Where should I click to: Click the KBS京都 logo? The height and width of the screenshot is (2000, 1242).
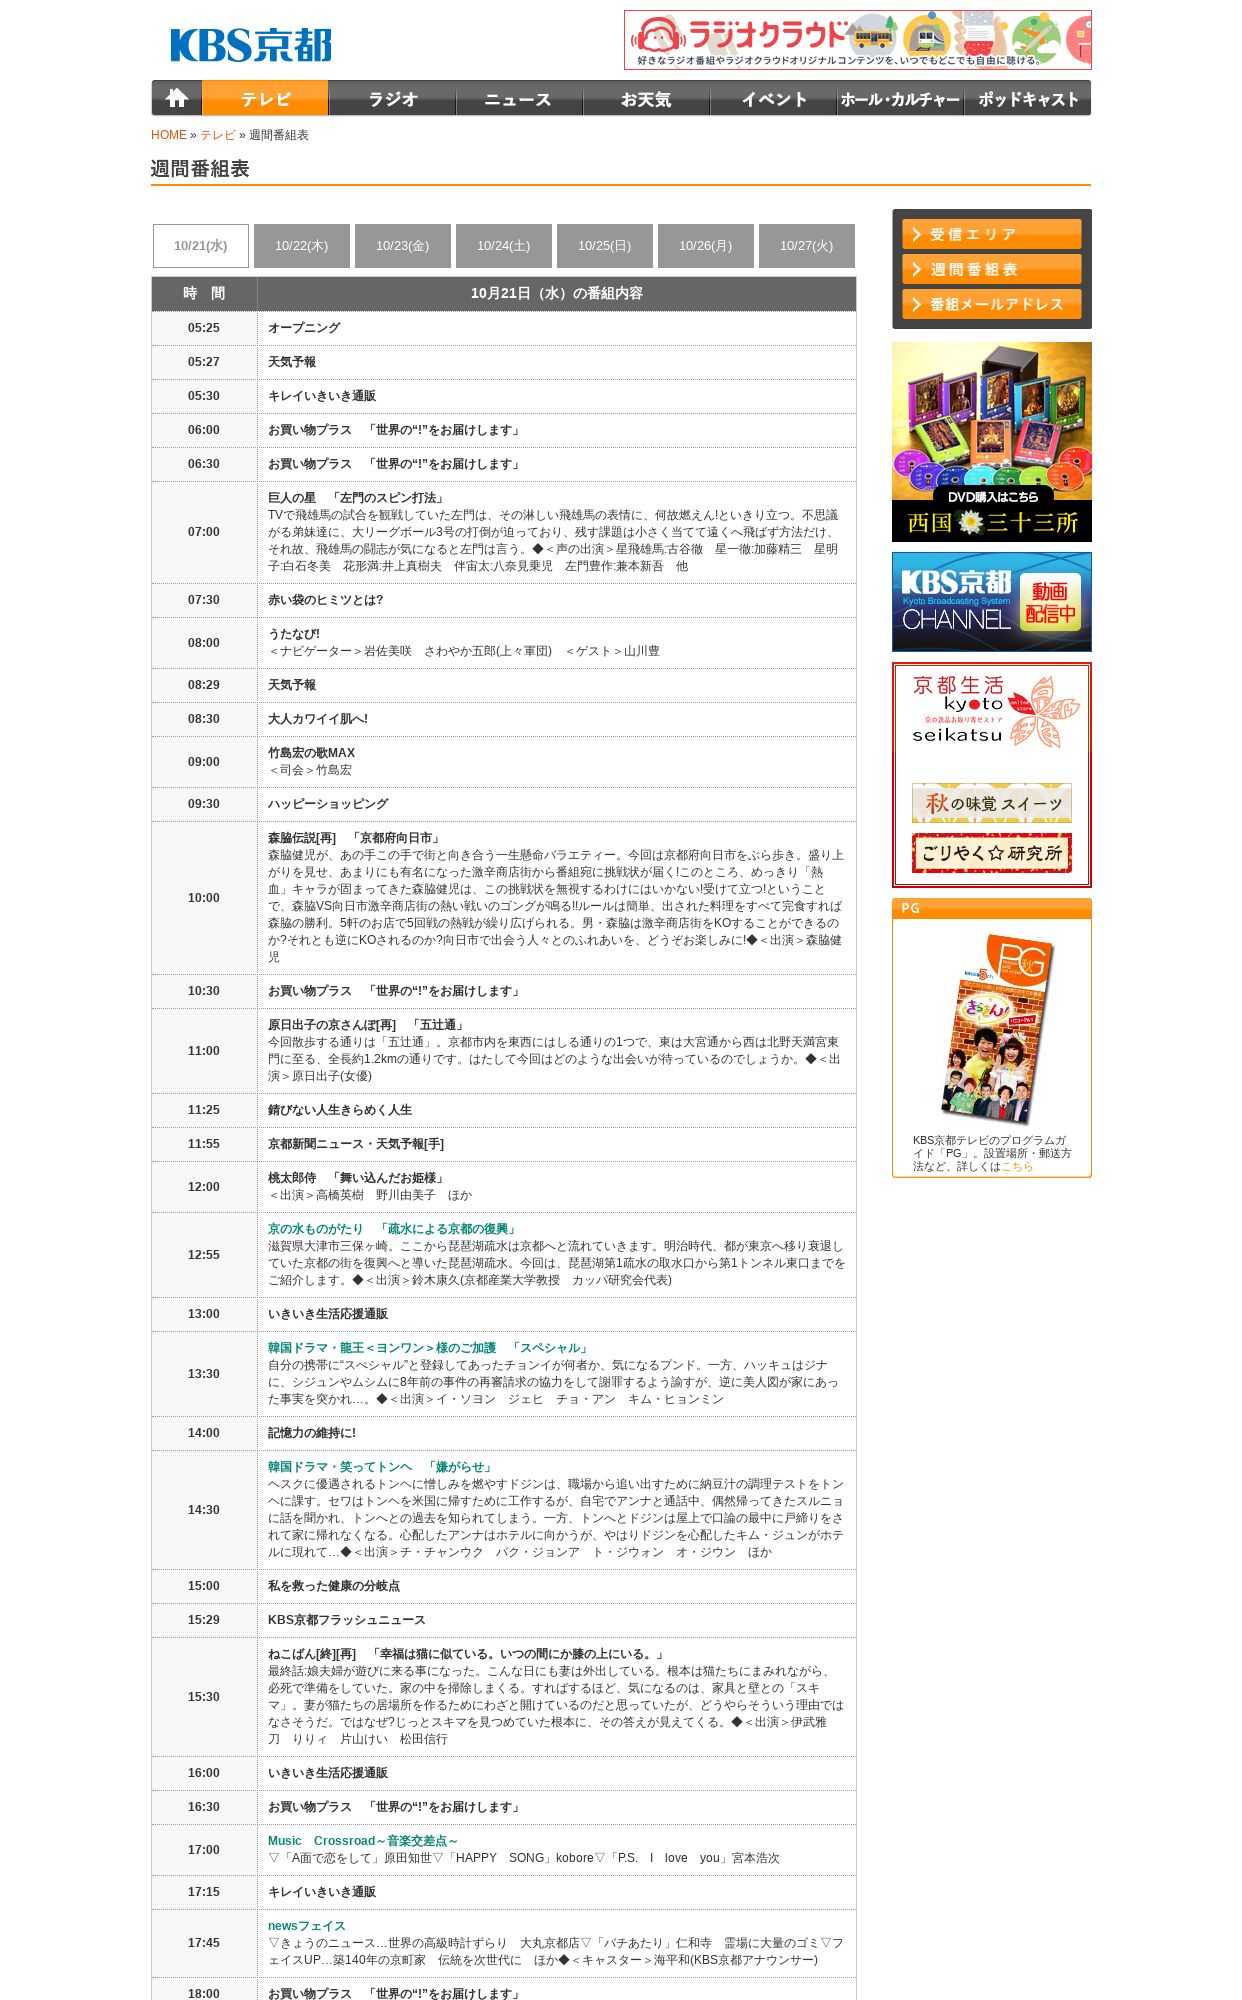(251, 45)
